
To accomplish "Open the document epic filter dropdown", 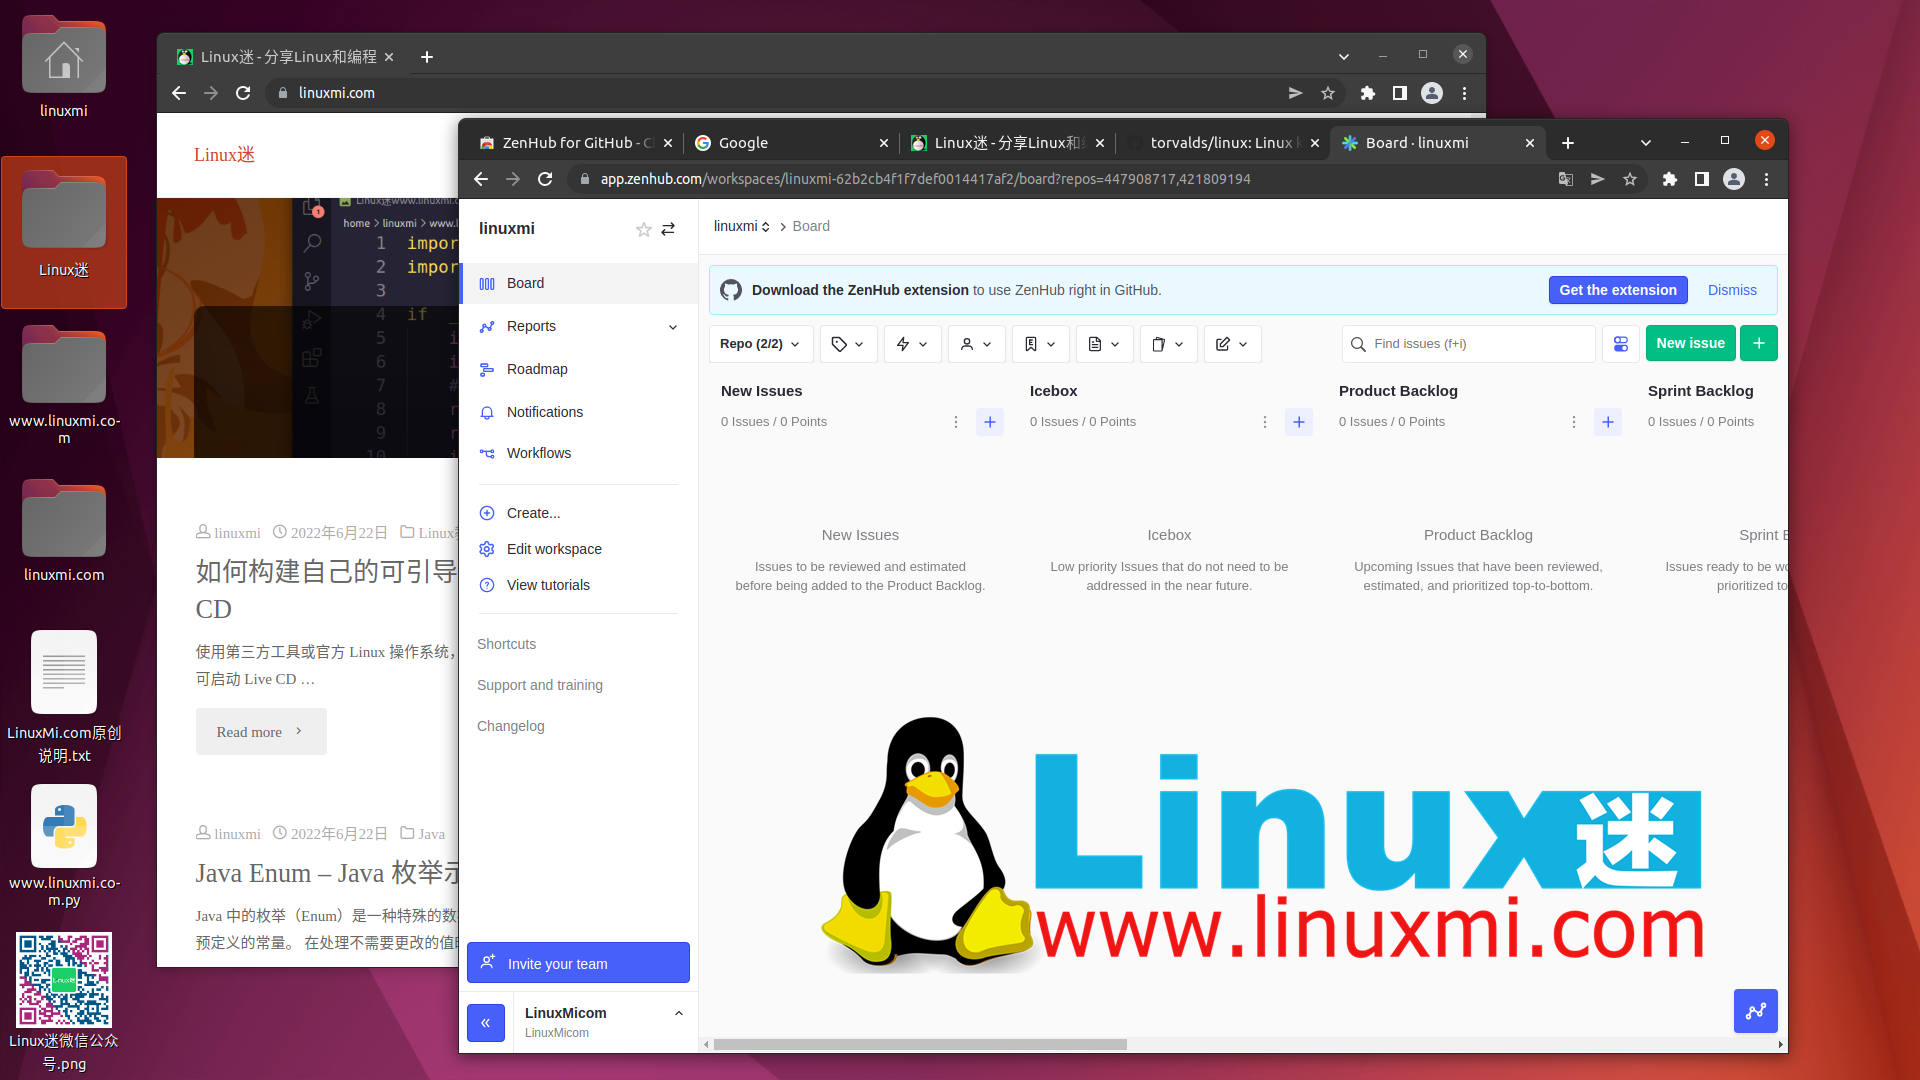I will point(1104,344).
